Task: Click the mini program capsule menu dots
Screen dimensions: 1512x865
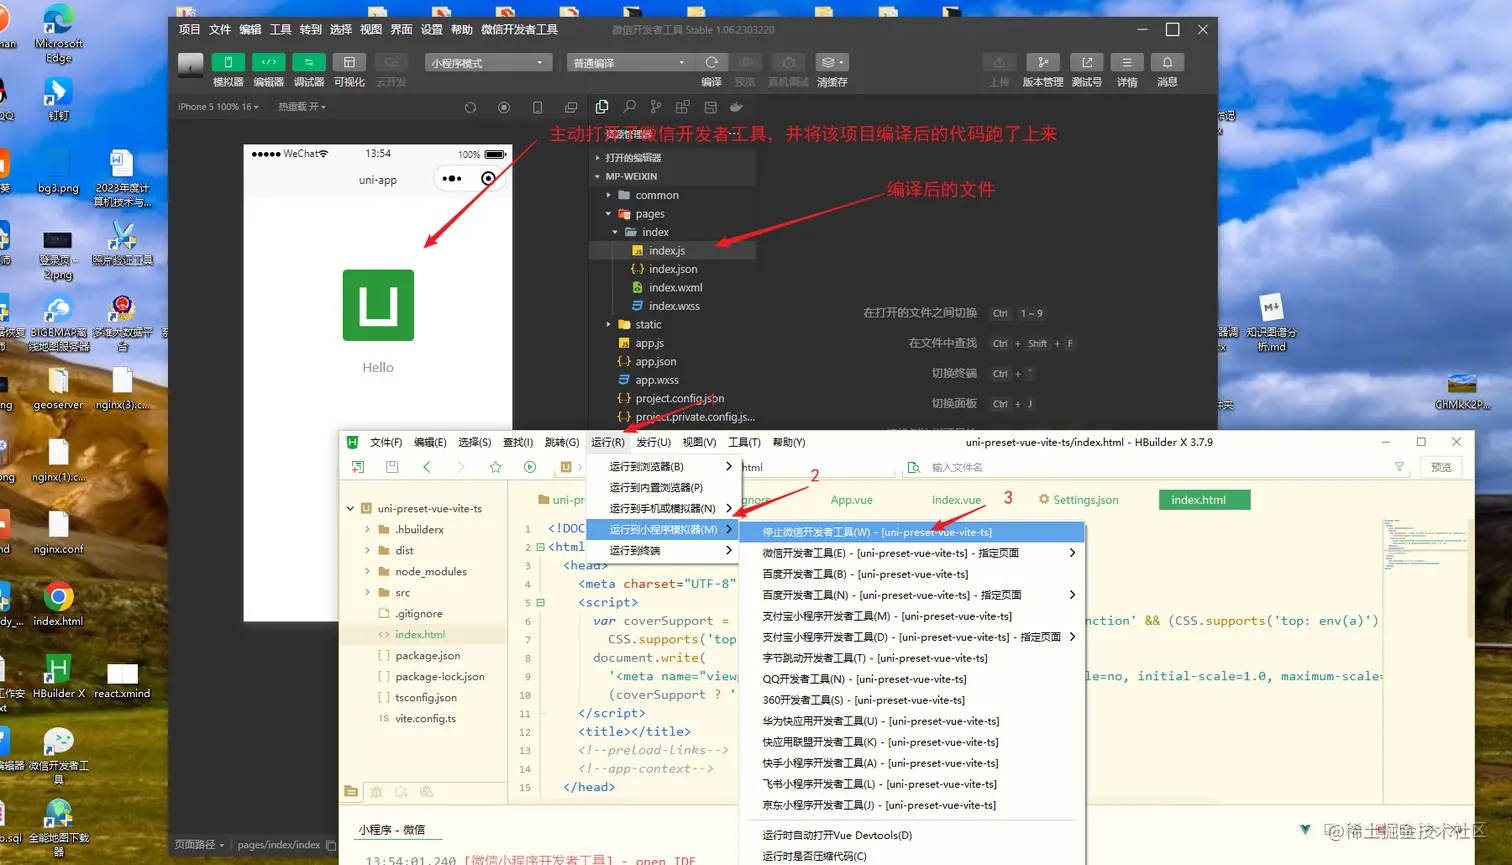Action: pyautogui.click(x=452, y=179)
